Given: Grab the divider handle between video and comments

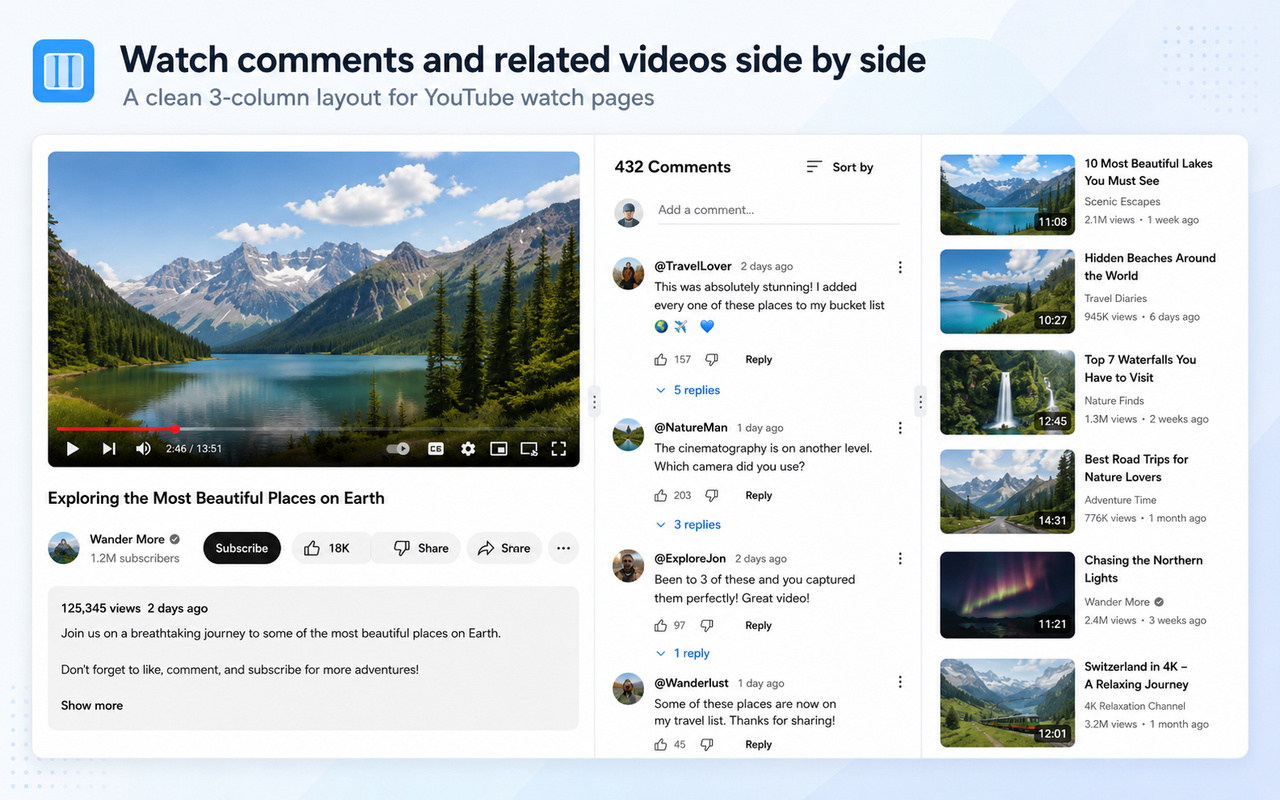Looking at the screenshot, I should click(594, 402).
